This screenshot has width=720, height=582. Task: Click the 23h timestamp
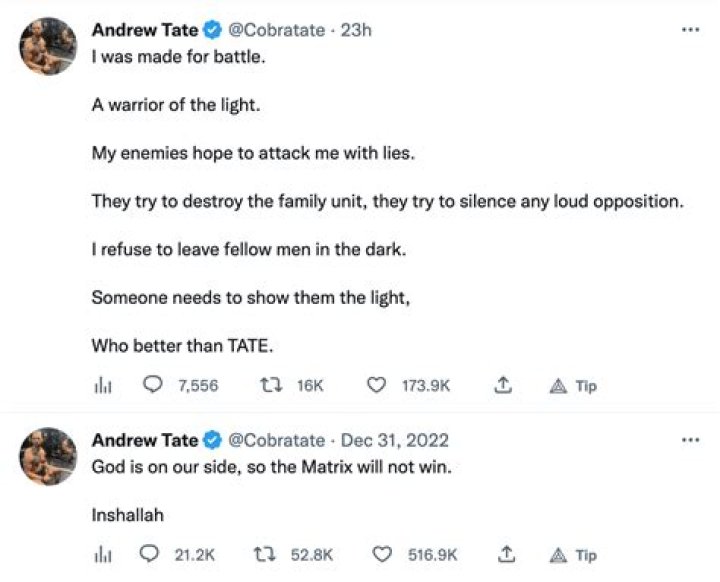(356, 30)
